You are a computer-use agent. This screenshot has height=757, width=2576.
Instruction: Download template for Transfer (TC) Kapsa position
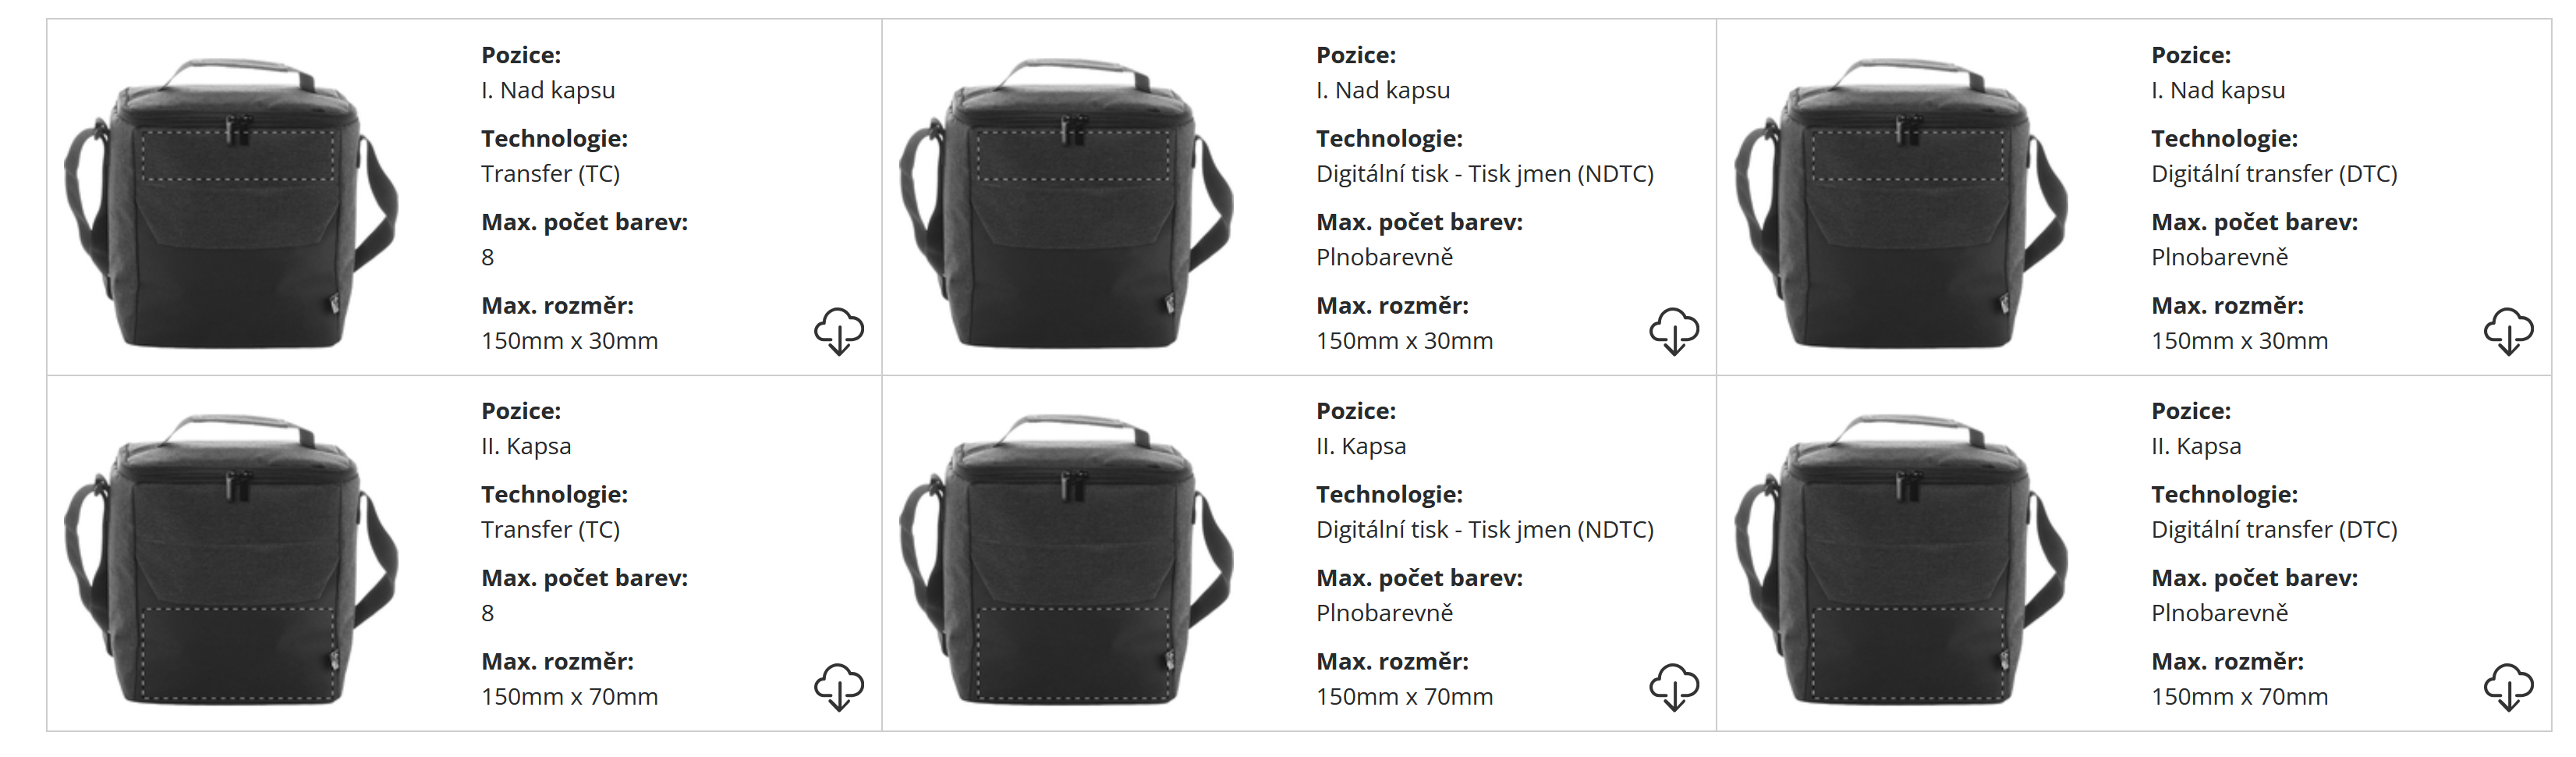(x=838, y=686)
